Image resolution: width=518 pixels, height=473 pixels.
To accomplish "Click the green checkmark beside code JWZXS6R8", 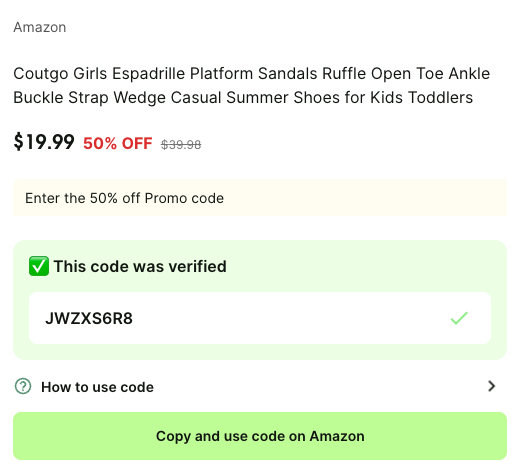I will tap(459, 318).
